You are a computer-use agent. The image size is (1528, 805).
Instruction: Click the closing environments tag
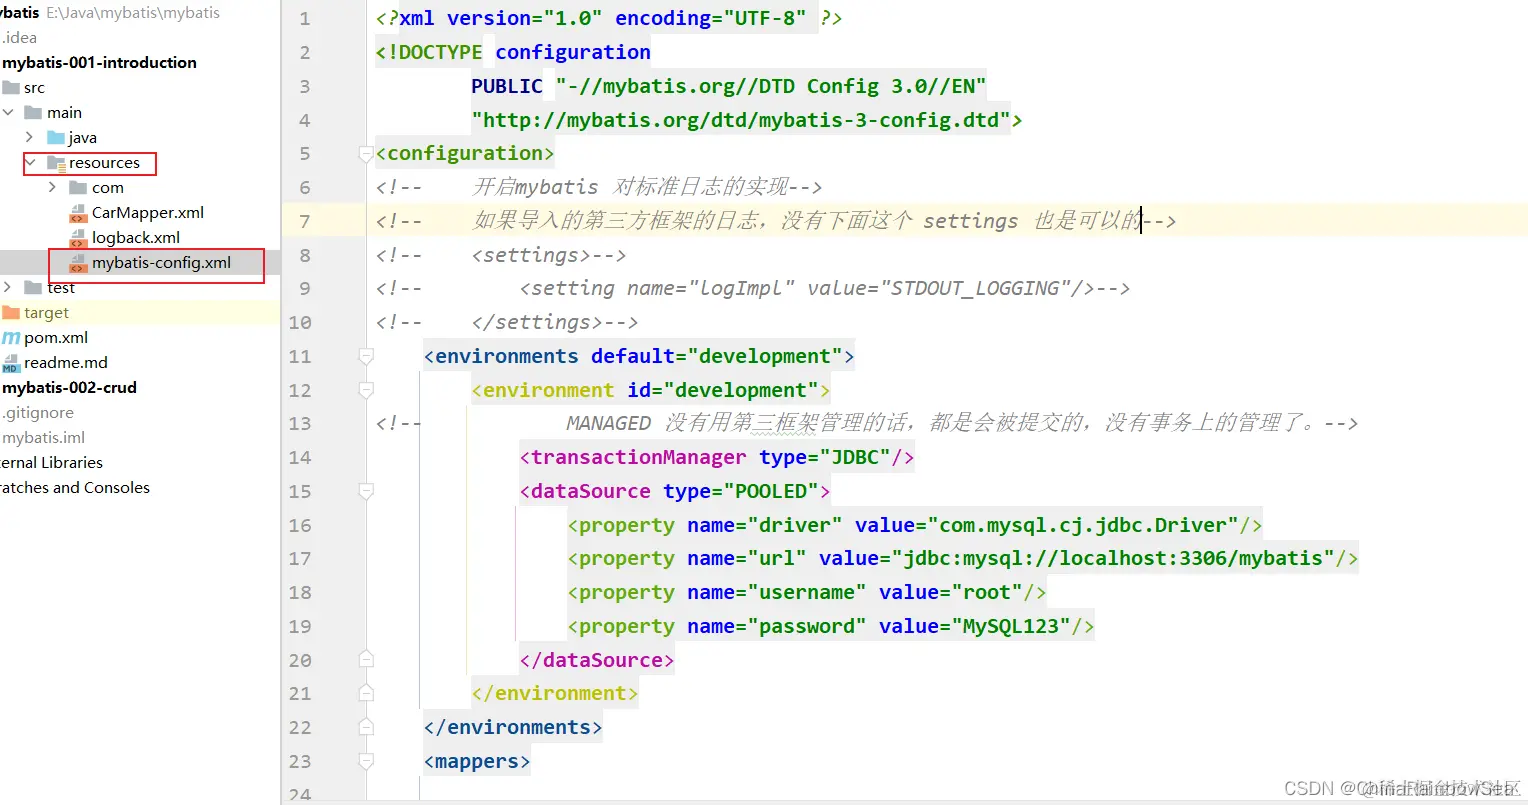[x=513, y=728]
